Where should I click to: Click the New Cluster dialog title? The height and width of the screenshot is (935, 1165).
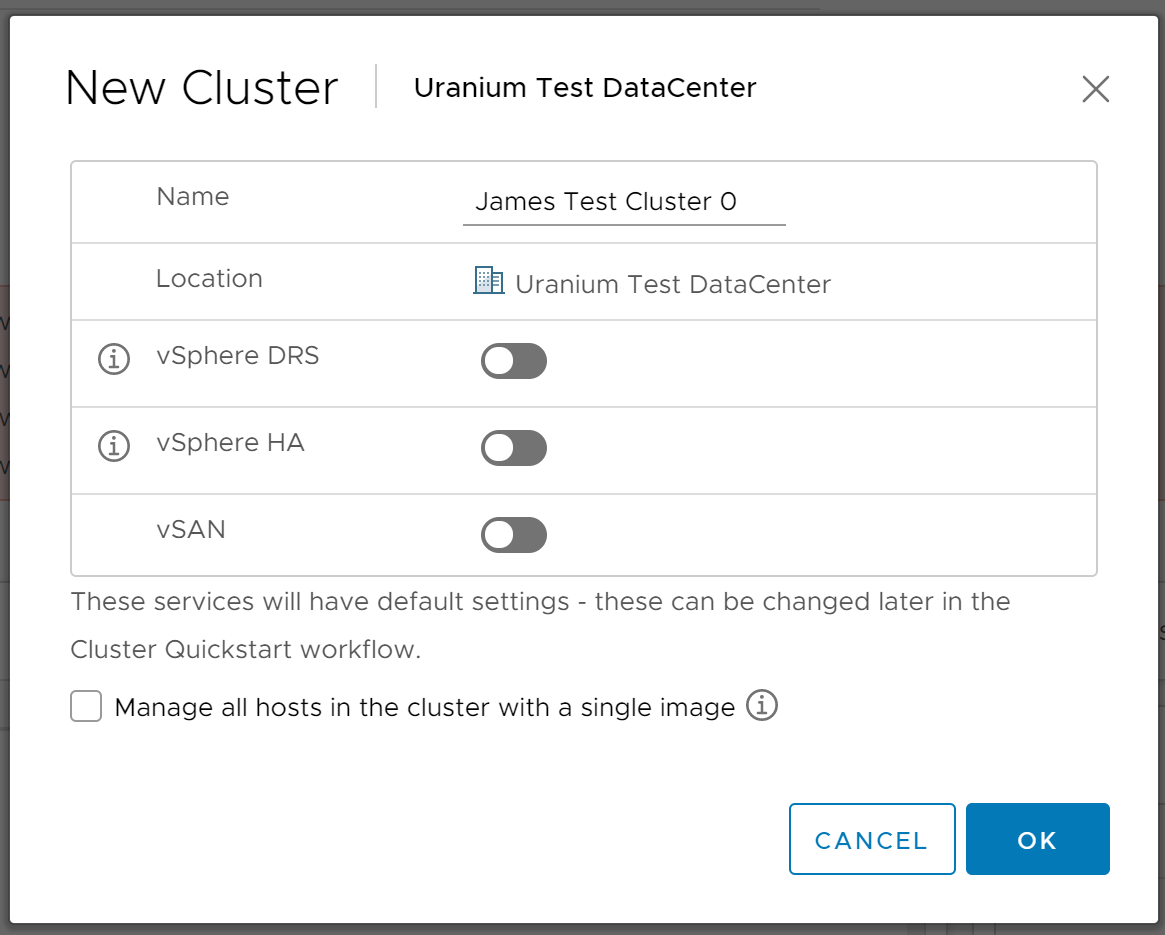point(202,88)
